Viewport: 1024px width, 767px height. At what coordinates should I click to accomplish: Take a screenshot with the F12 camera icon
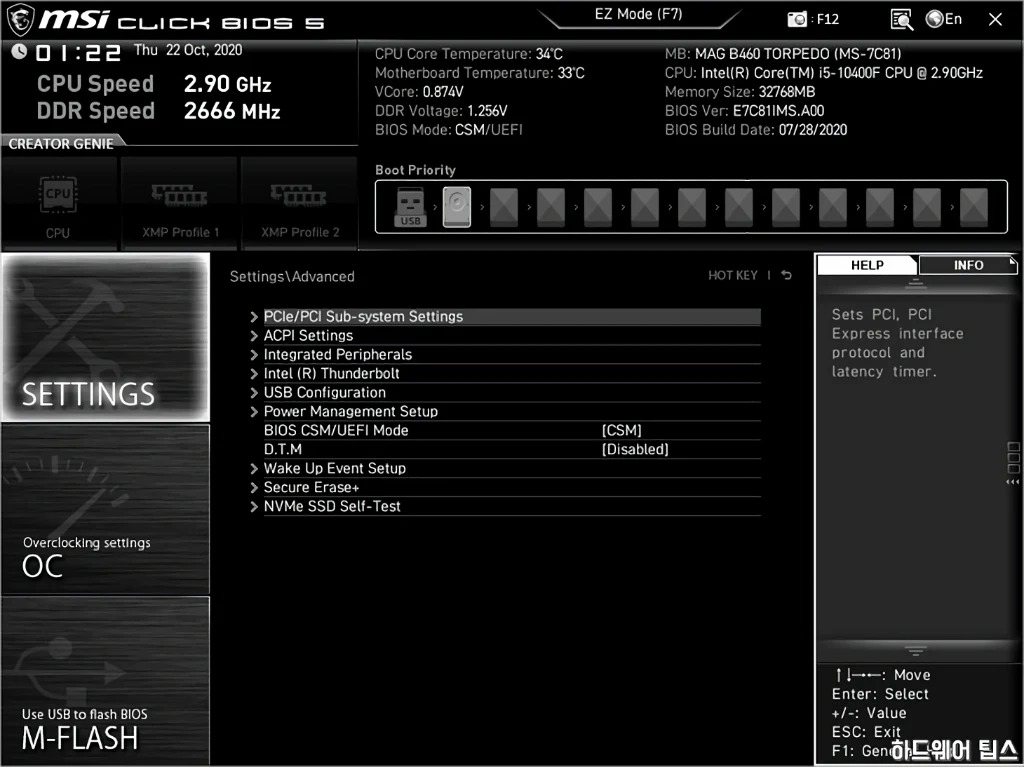coord(797,20)
